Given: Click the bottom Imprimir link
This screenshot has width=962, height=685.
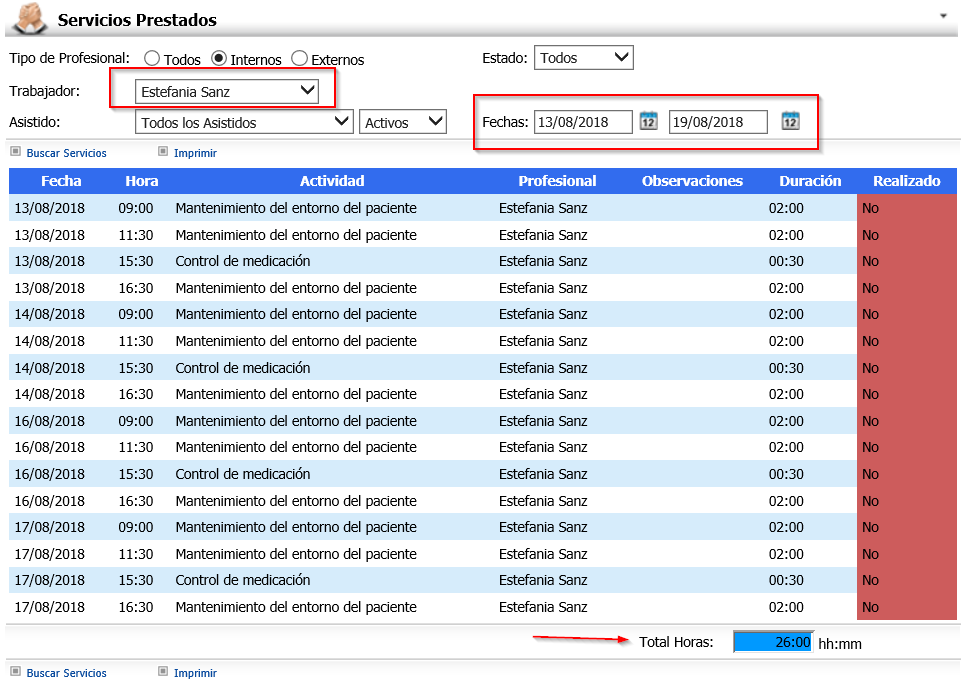Looking at the screenshot, I should coord(195,673).
